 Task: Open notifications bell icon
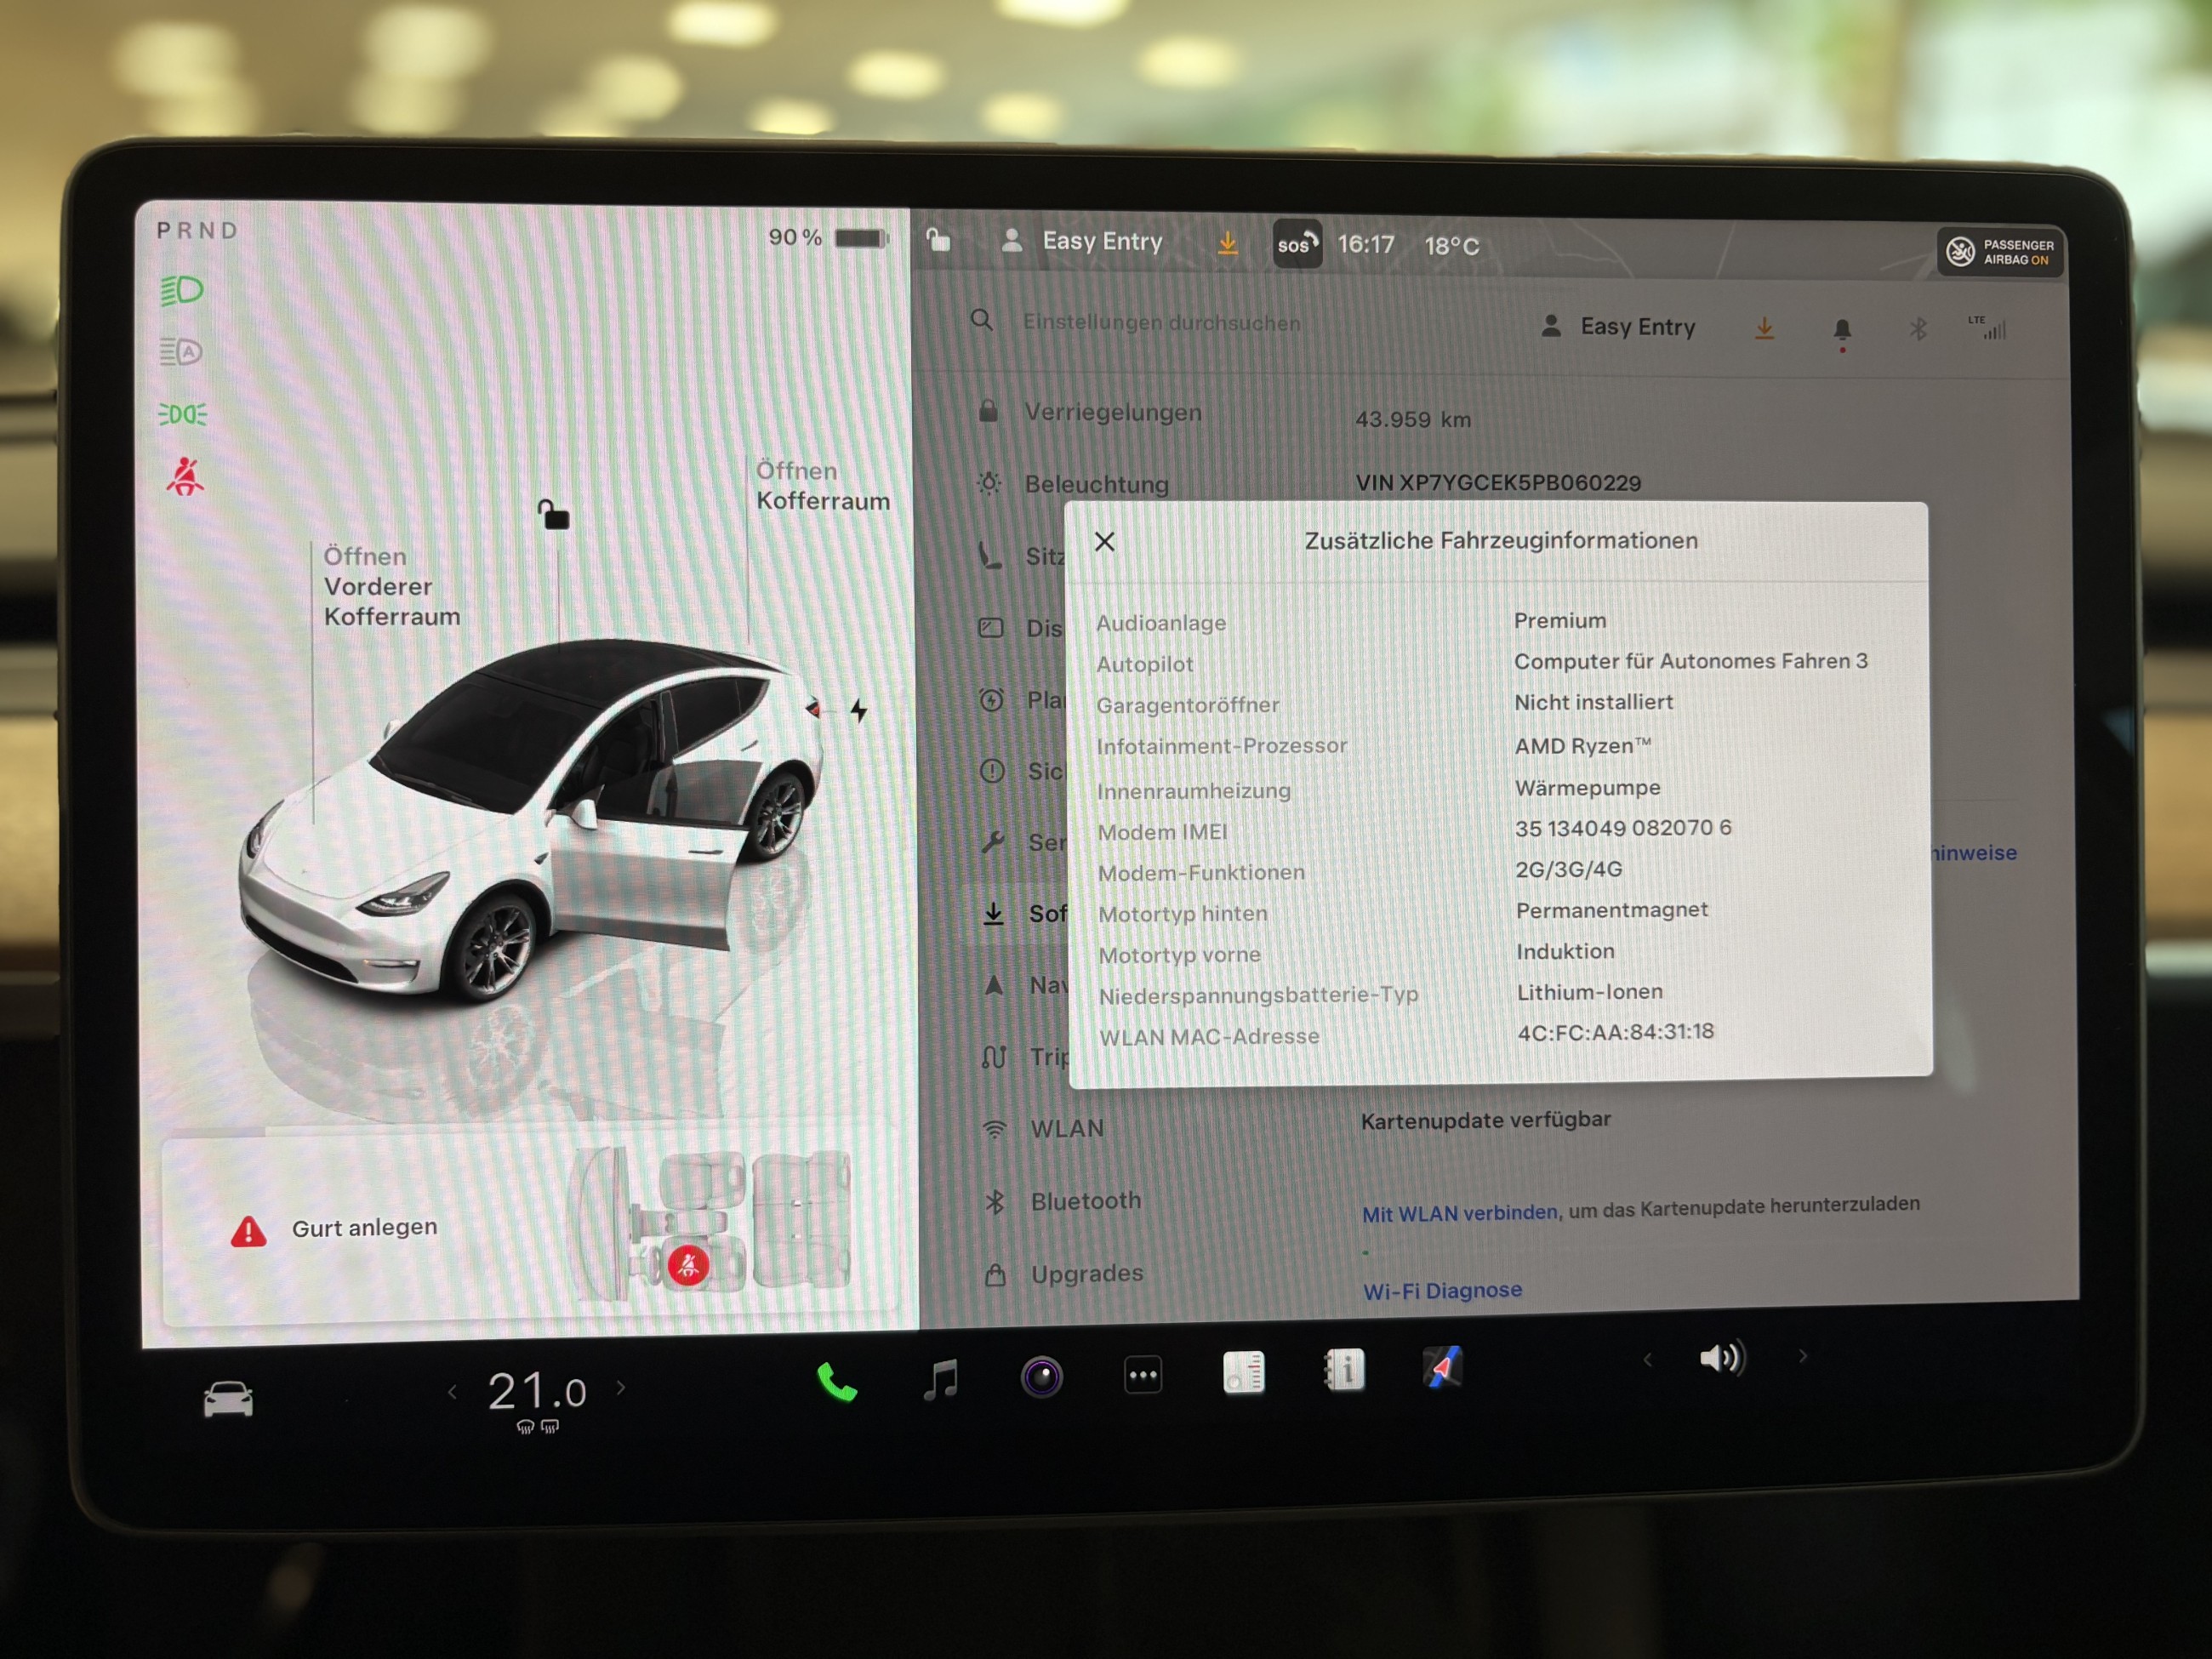1842,331
